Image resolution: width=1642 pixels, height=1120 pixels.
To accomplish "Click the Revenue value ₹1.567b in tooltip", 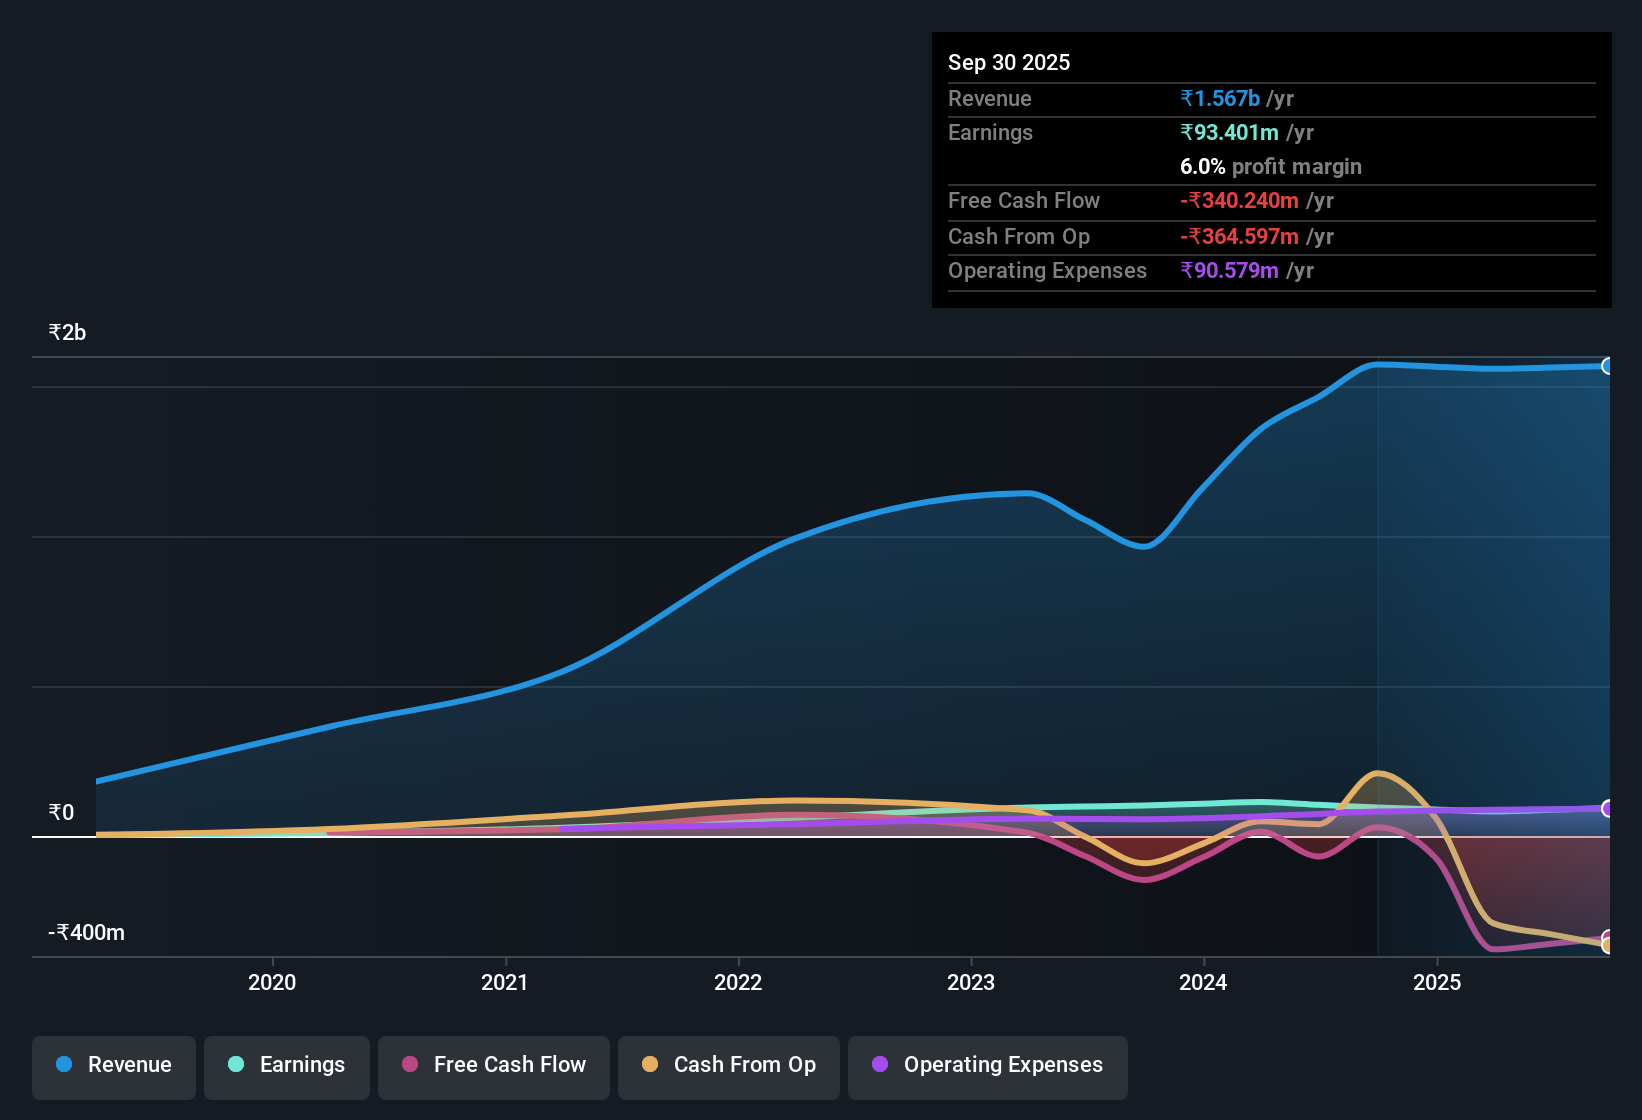I will (1219, 98).
